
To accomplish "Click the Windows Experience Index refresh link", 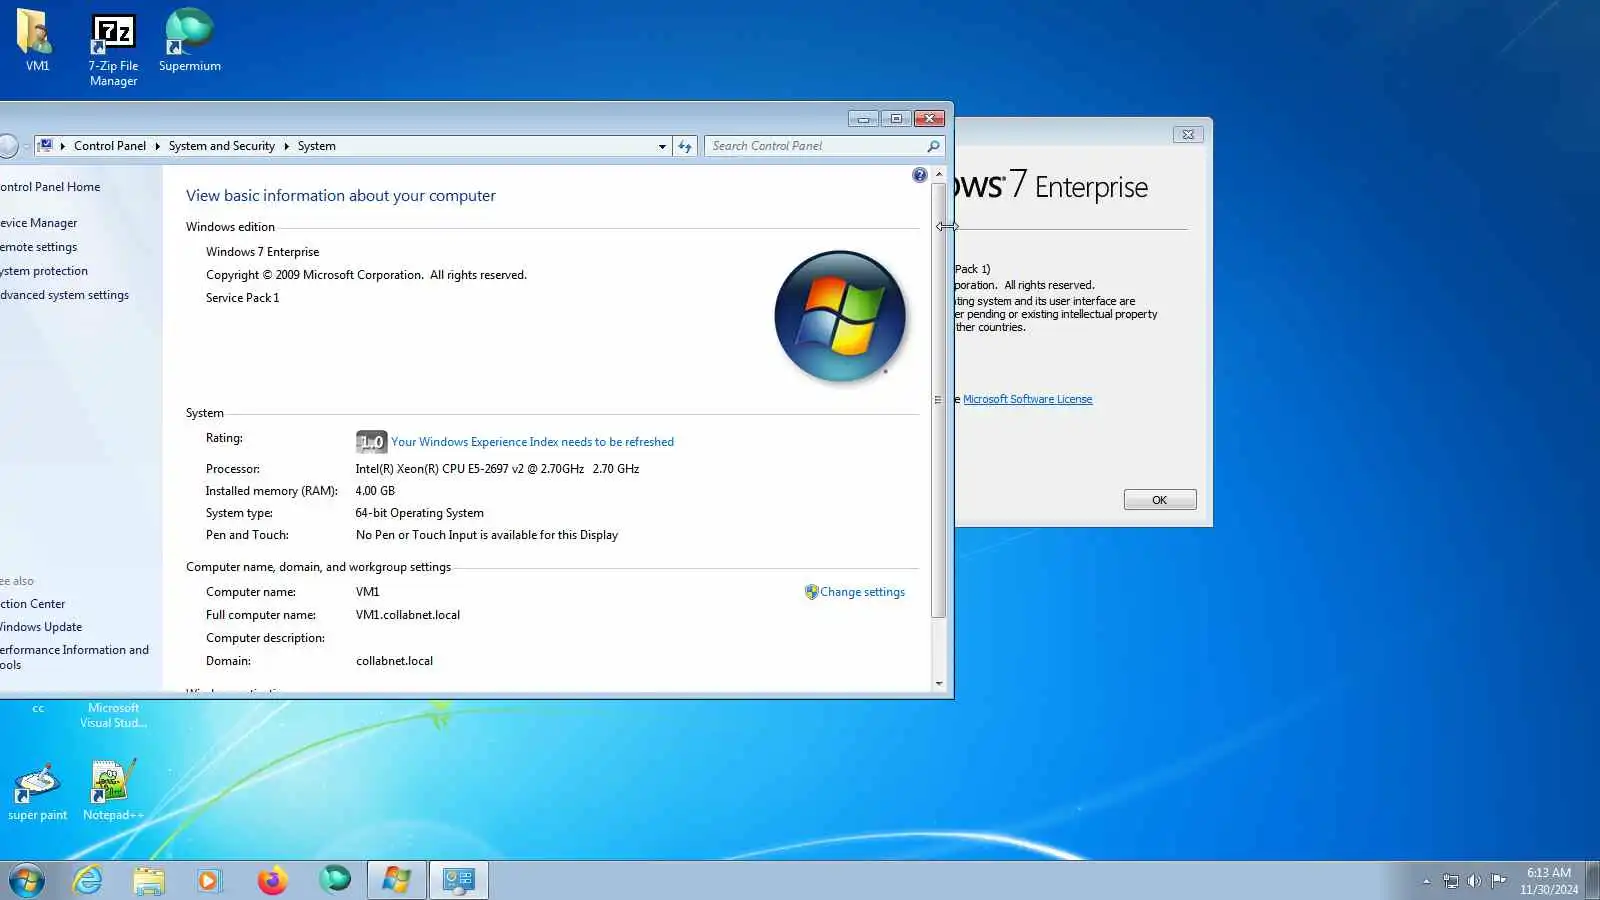I will tap(532, 442).
